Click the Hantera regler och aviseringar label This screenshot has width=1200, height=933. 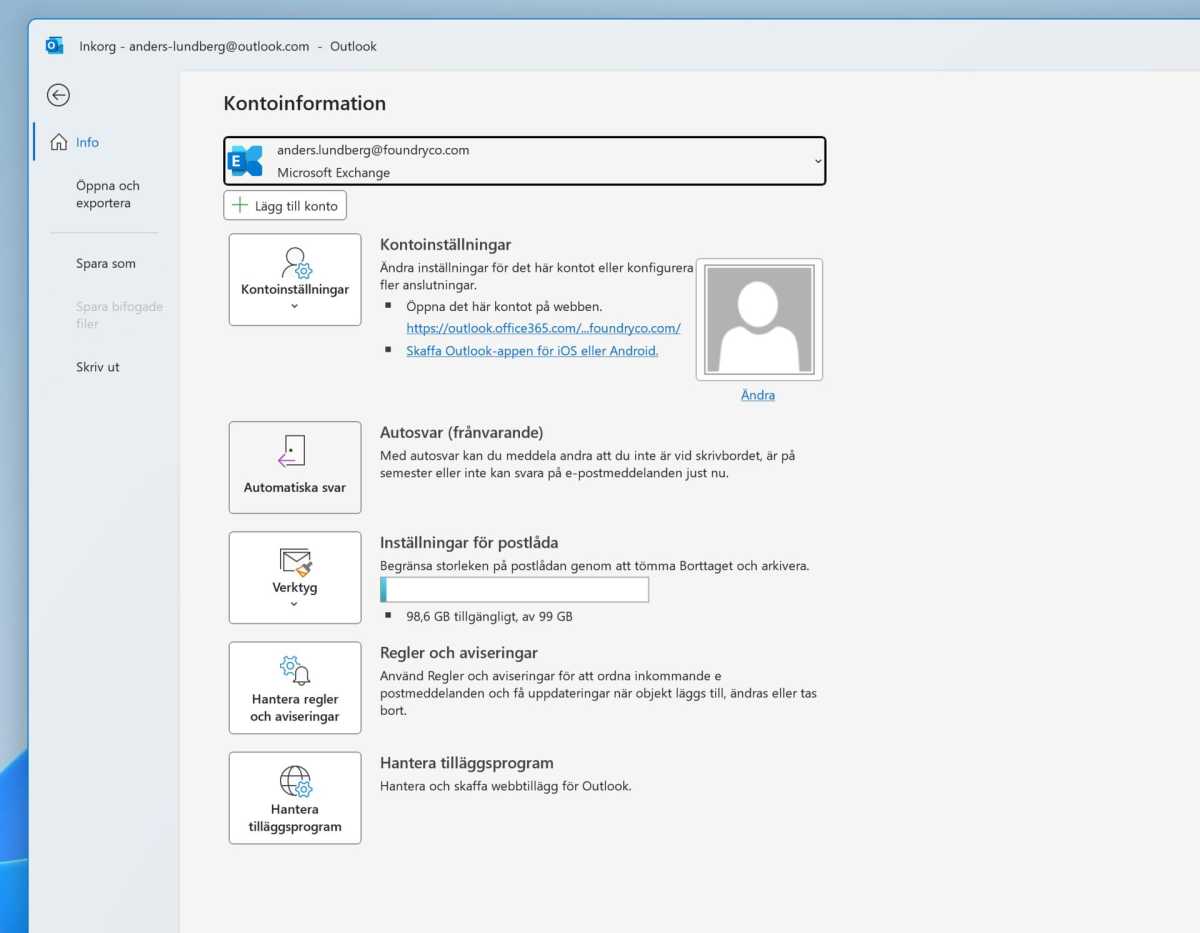295,708
